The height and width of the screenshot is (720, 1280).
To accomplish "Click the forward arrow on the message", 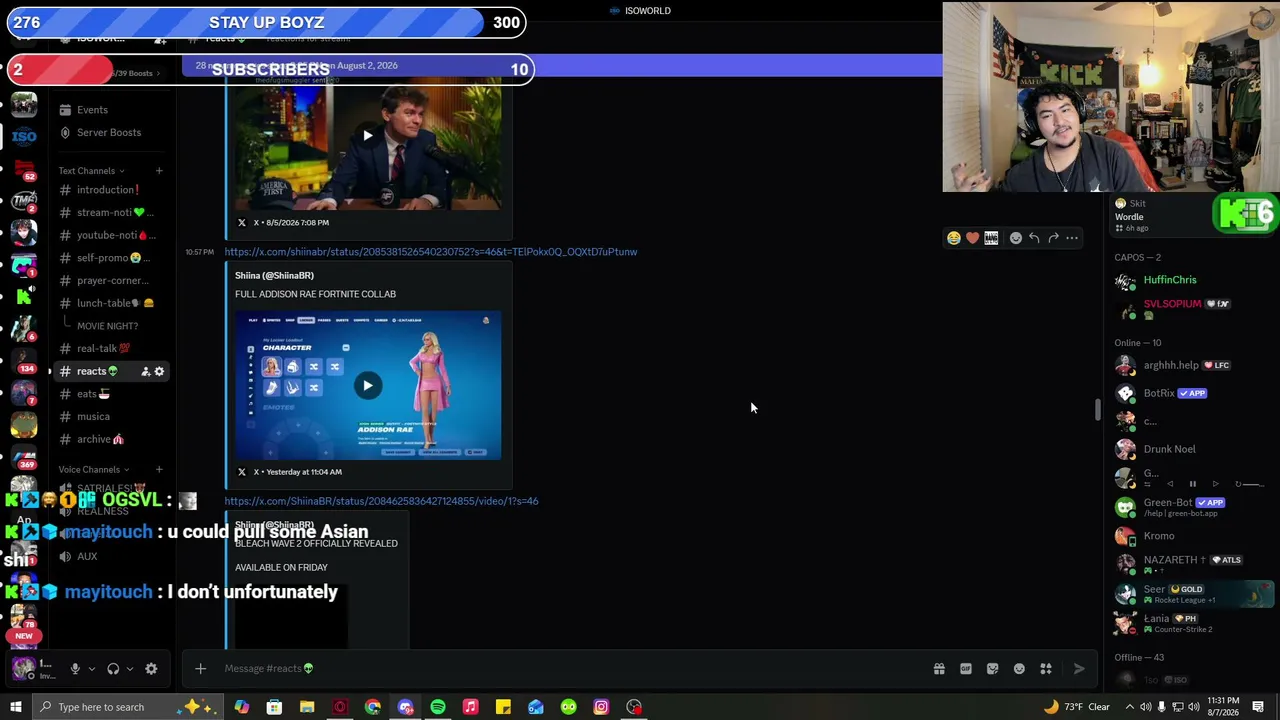I will [x=1053, y=238].
